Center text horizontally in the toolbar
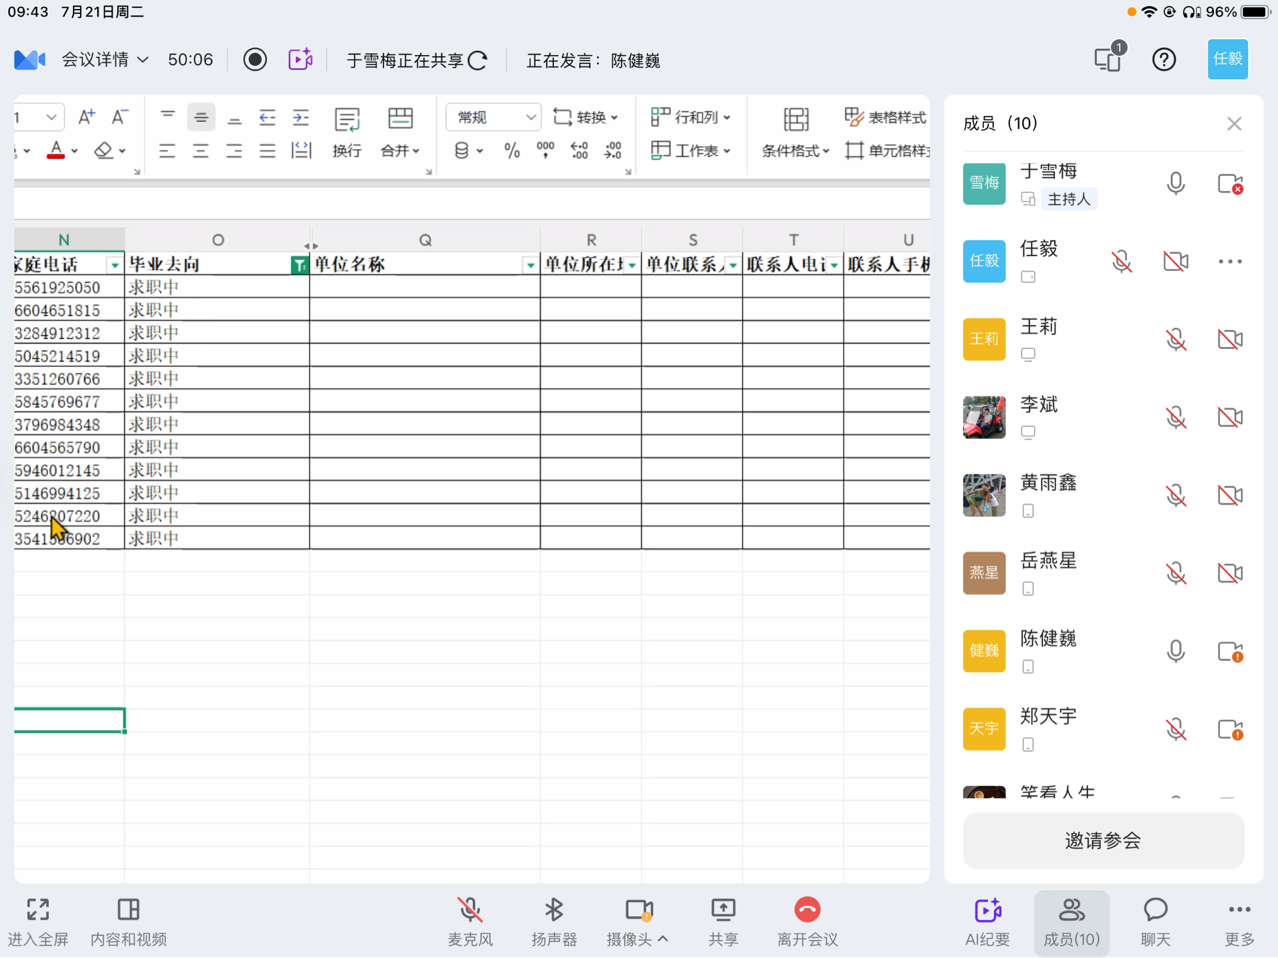This screenshot has height=958, width=1278. (201, 151)
